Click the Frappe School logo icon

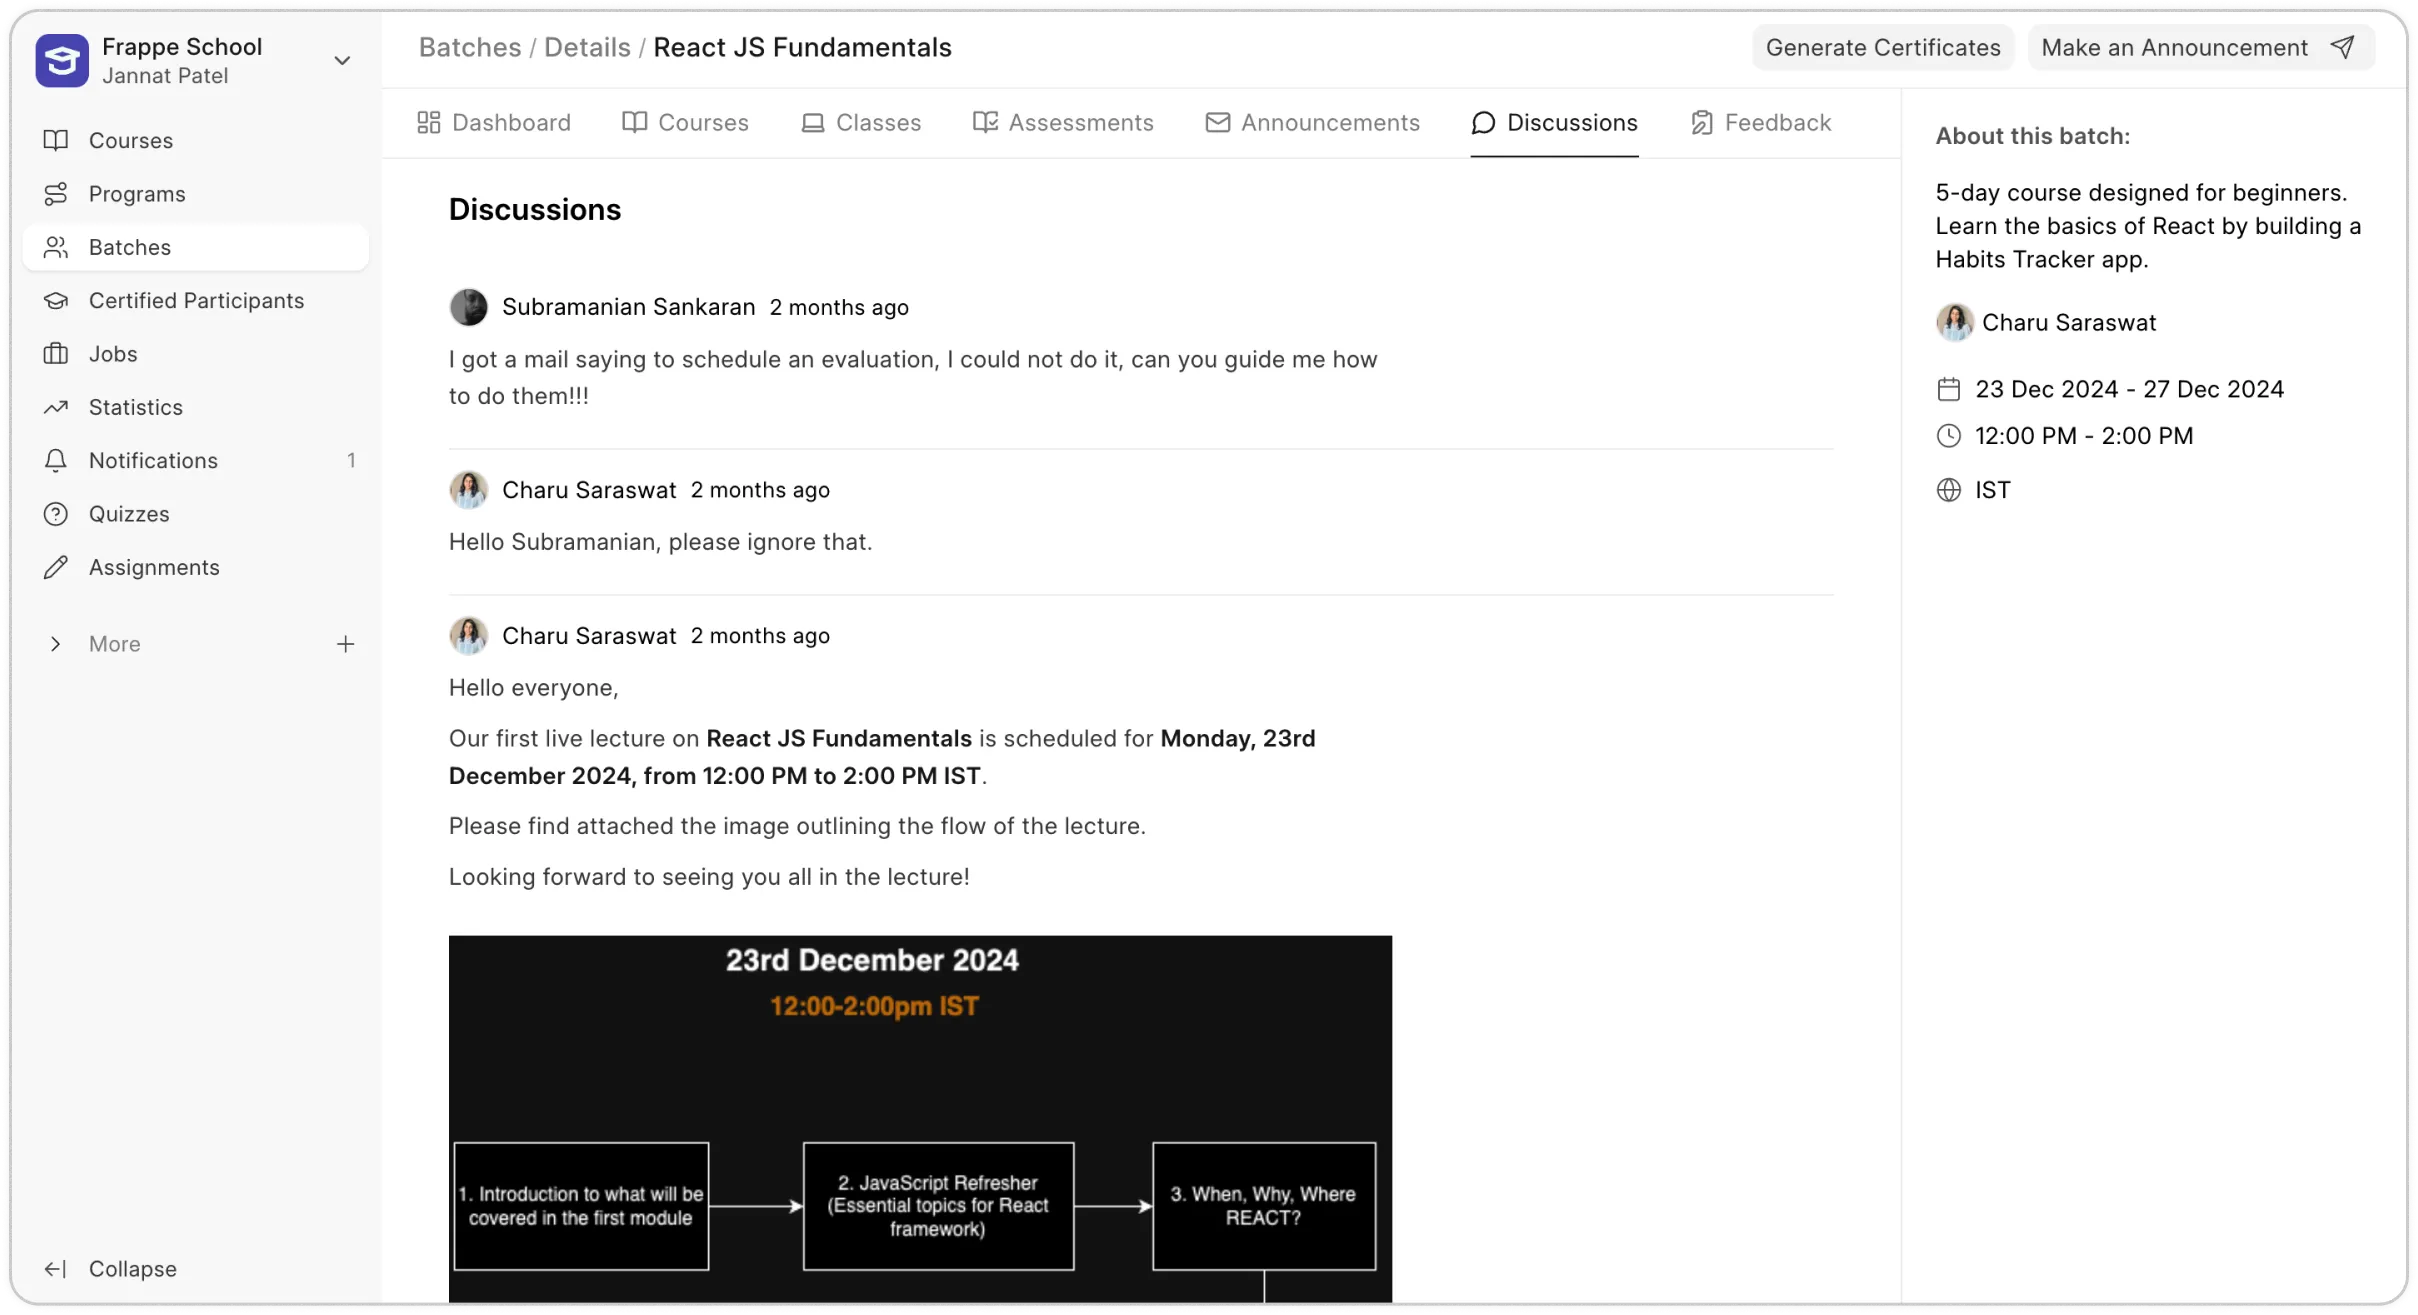(62, 60)
